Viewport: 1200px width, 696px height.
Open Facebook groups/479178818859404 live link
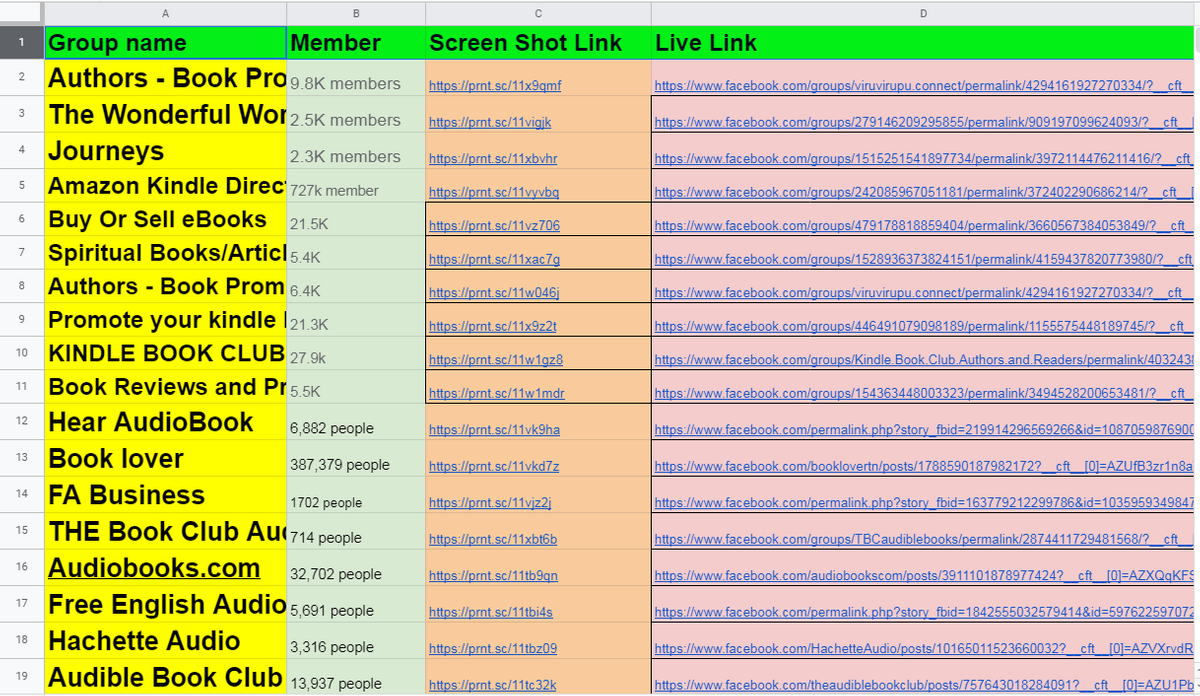tap(924, 226)
